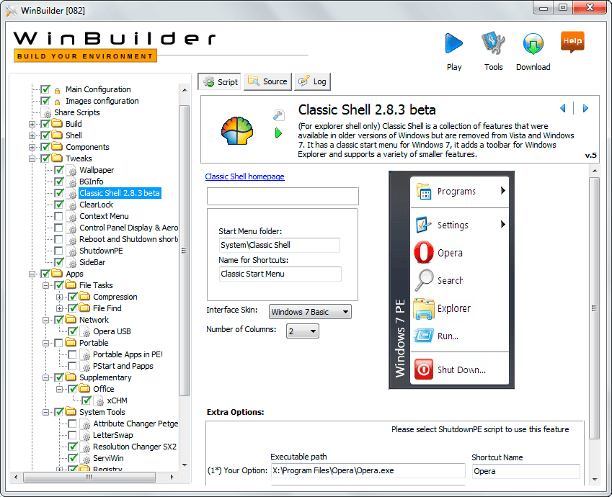Image resolution: width=612 pixels, height=497 pixels.
Task: Open the Download globe icon
Action: pyautogui.click(x=533, y=44)
